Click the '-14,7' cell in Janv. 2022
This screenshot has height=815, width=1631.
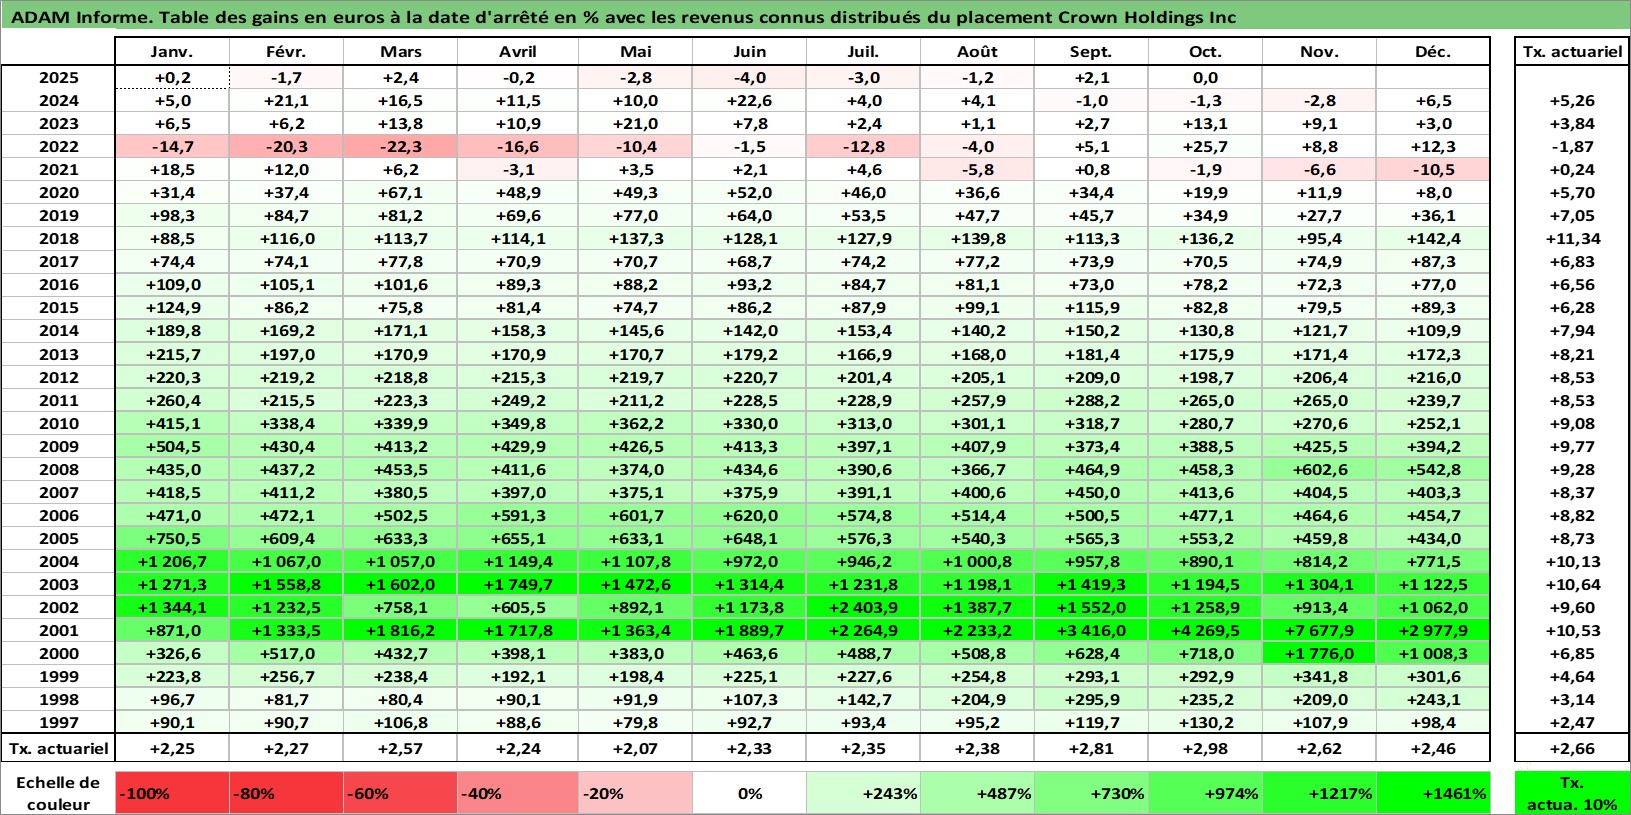click(x=172, y=147)
